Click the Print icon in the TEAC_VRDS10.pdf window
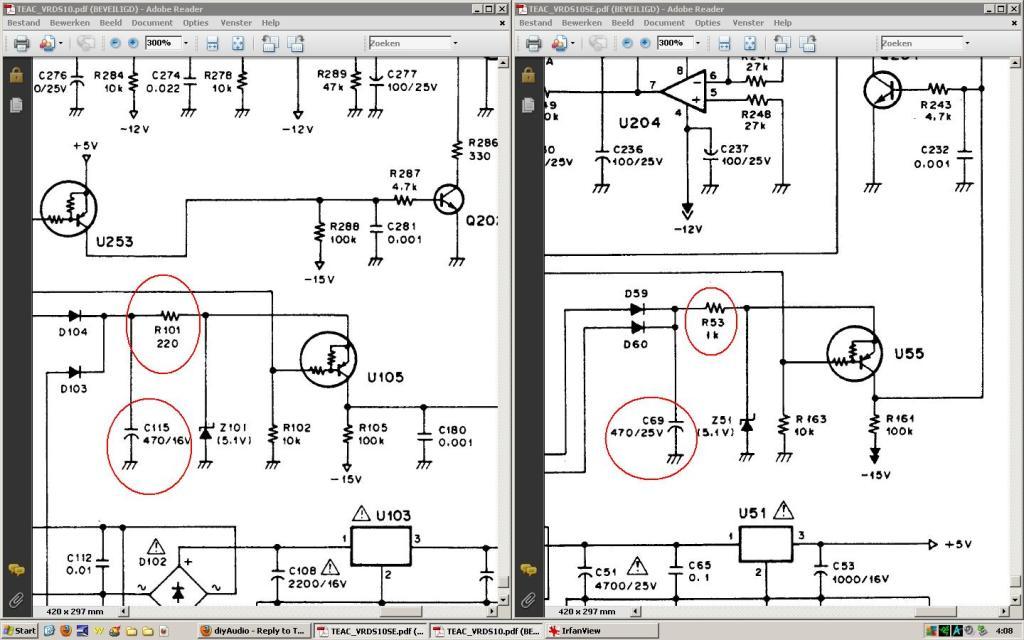The image size is (1024, 640). click(22, 43)
